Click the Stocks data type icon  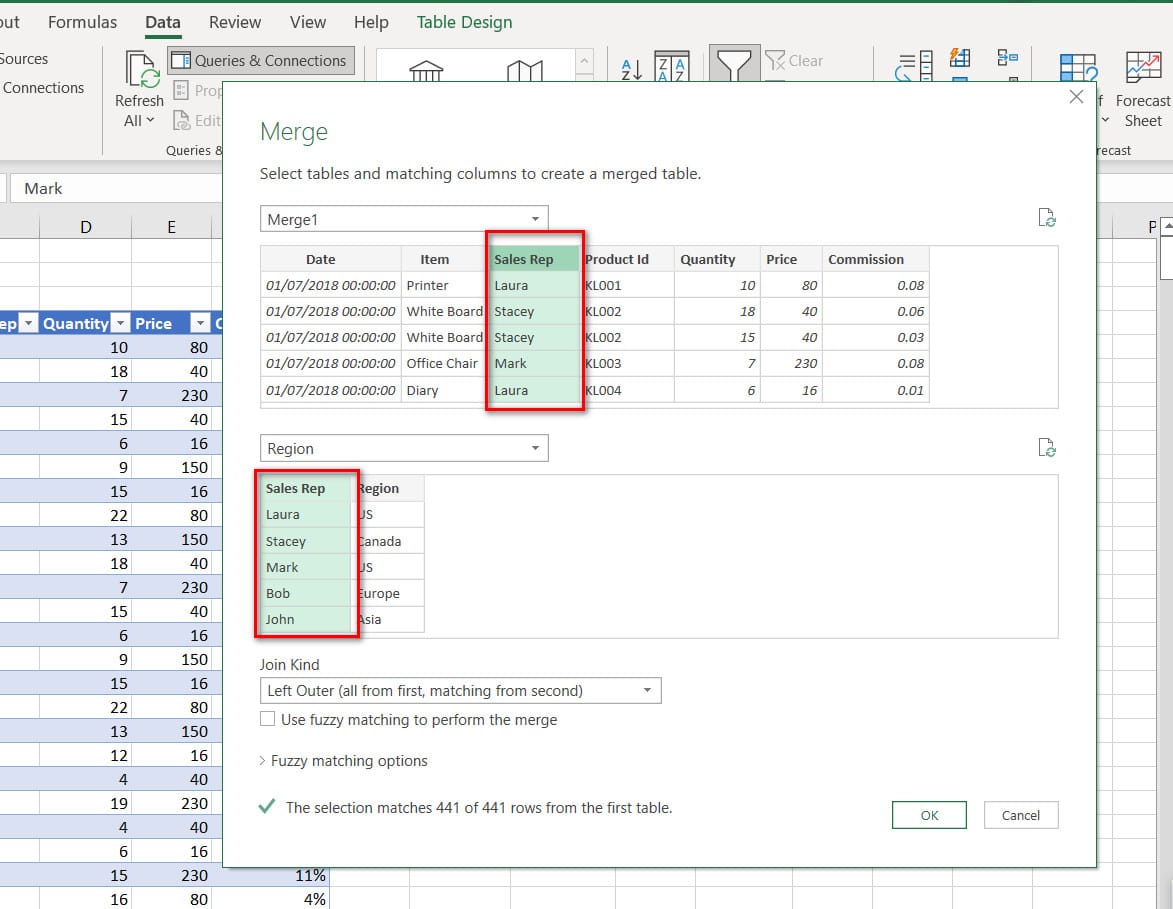click(427, 70)
